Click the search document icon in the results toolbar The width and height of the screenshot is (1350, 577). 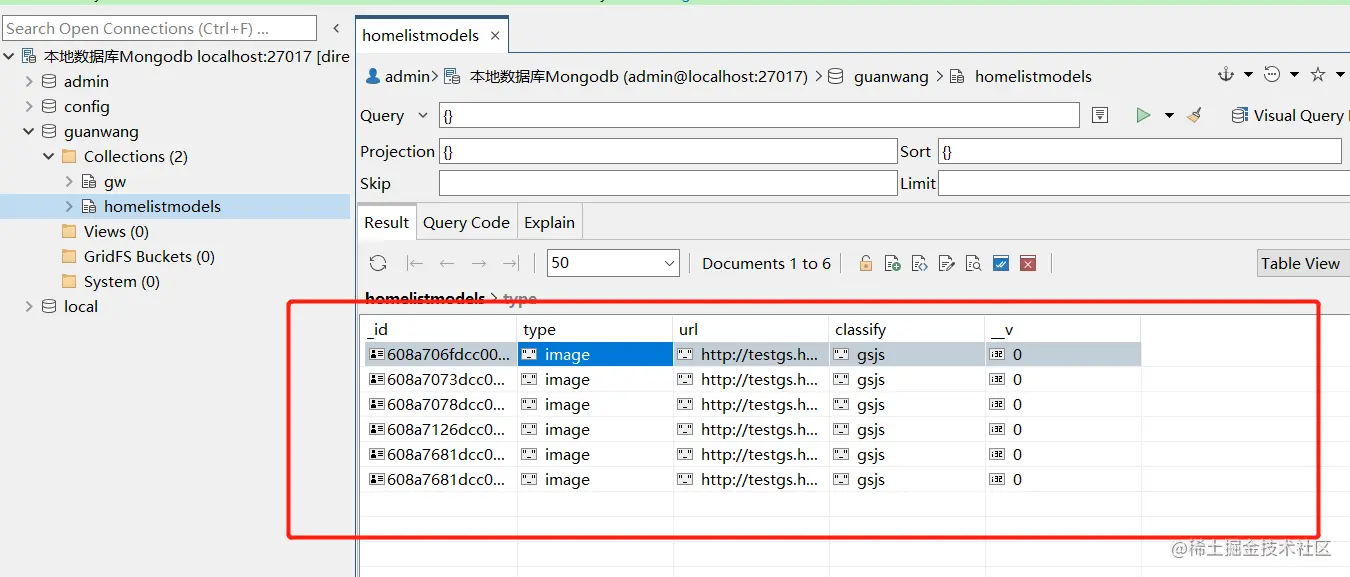(x=974, y=263)
